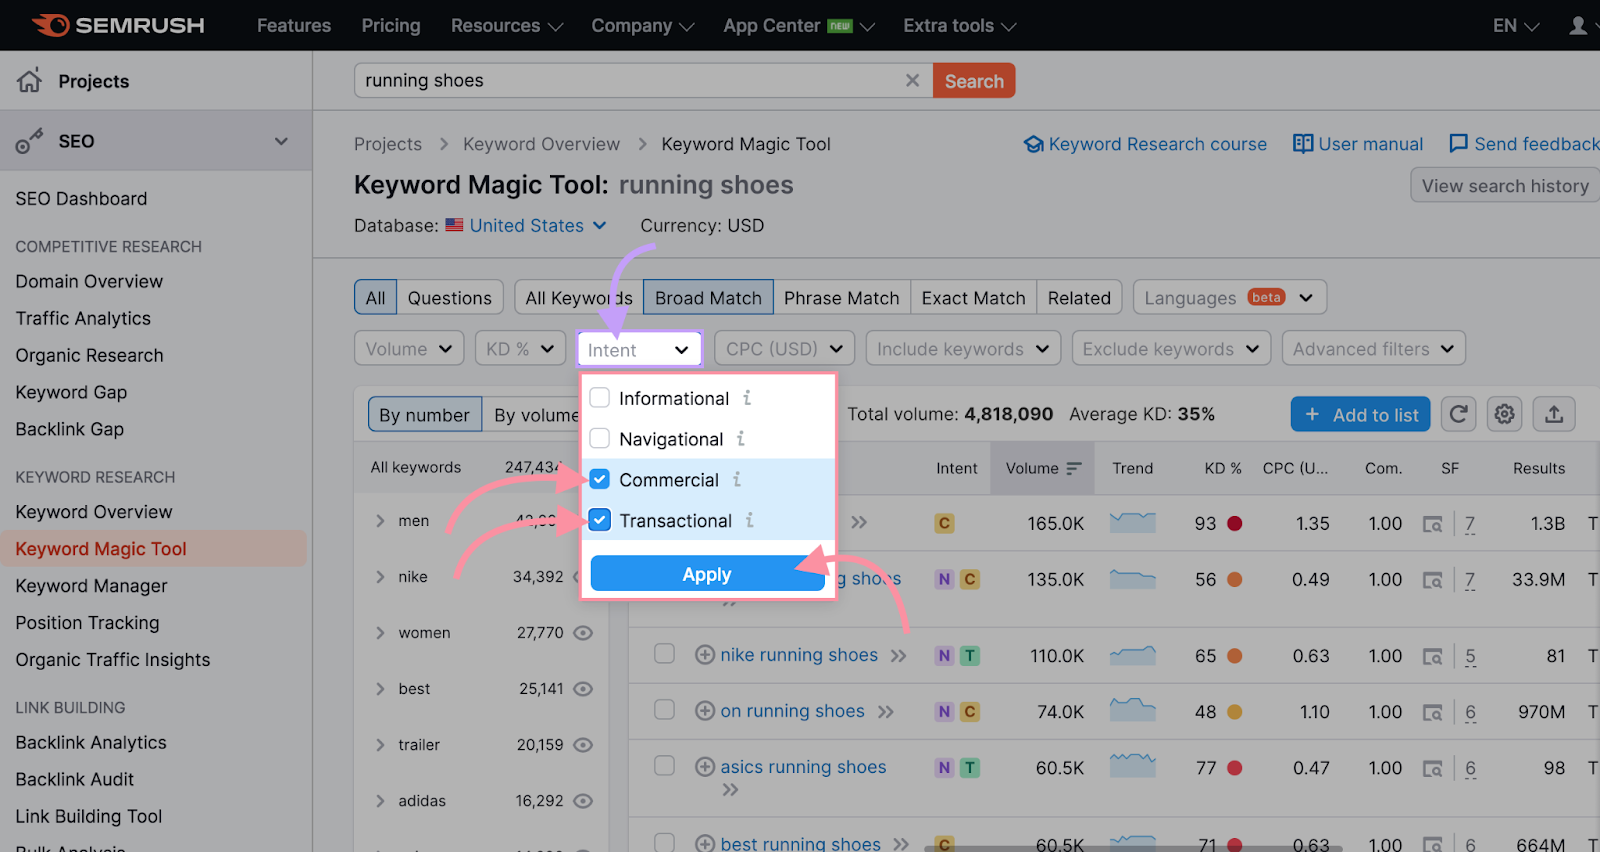Click the Volume column sort icon
This screenshot has height=852, width=1600.
coord(1074,468)
